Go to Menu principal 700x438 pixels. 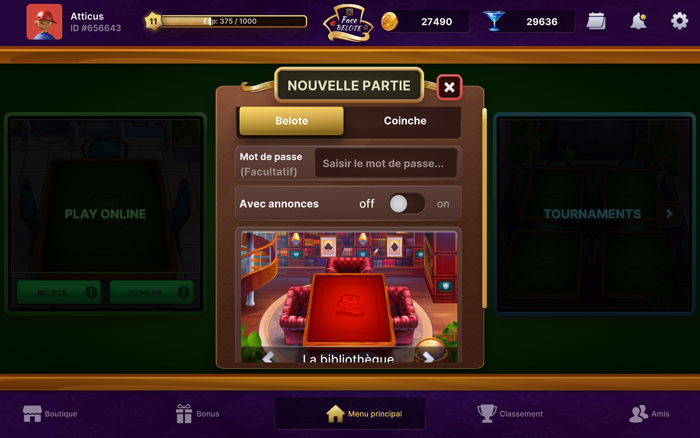(350, 414)
